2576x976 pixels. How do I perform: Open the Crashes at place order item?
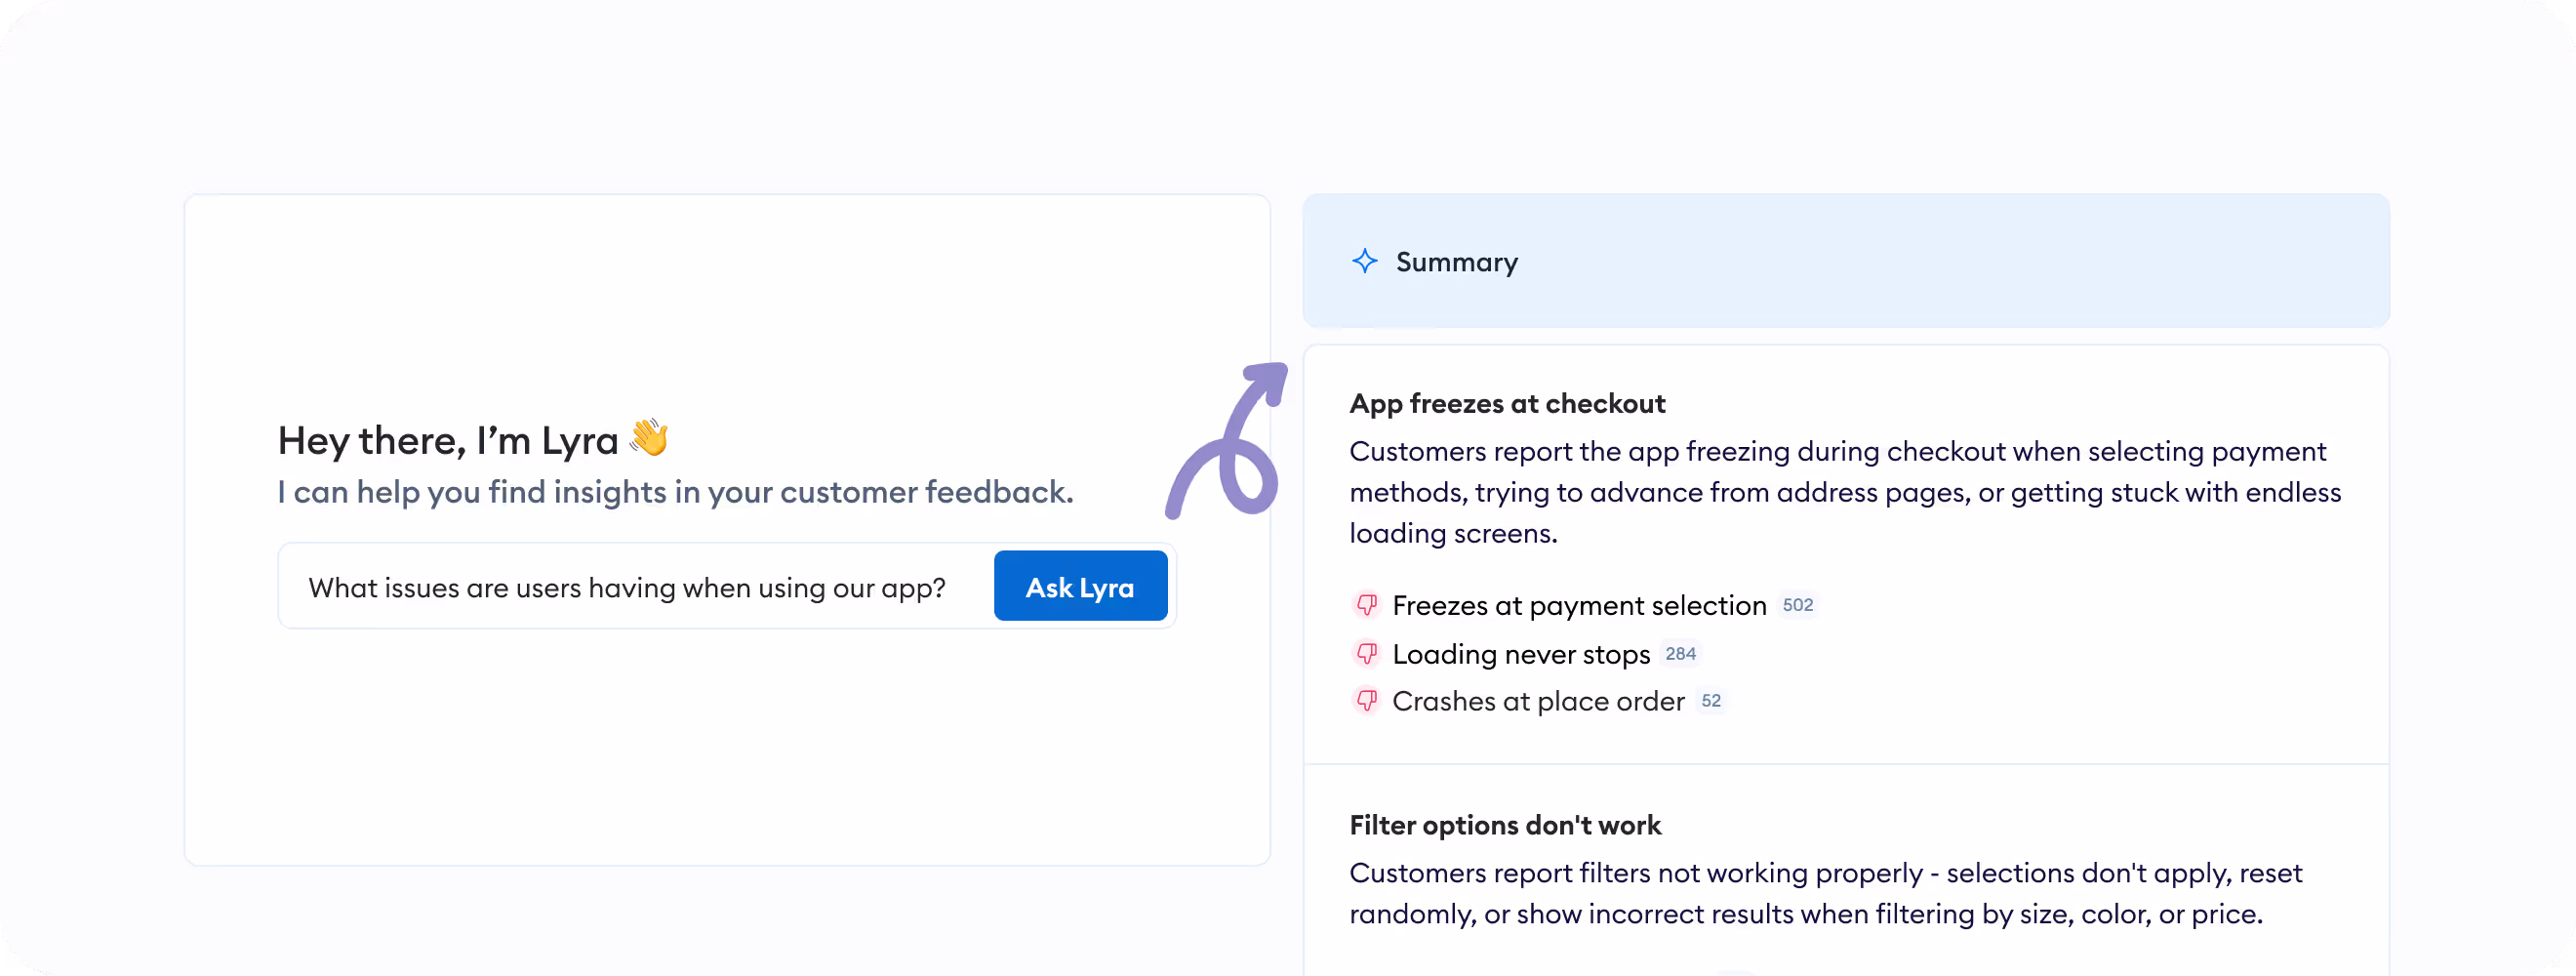1538,701
